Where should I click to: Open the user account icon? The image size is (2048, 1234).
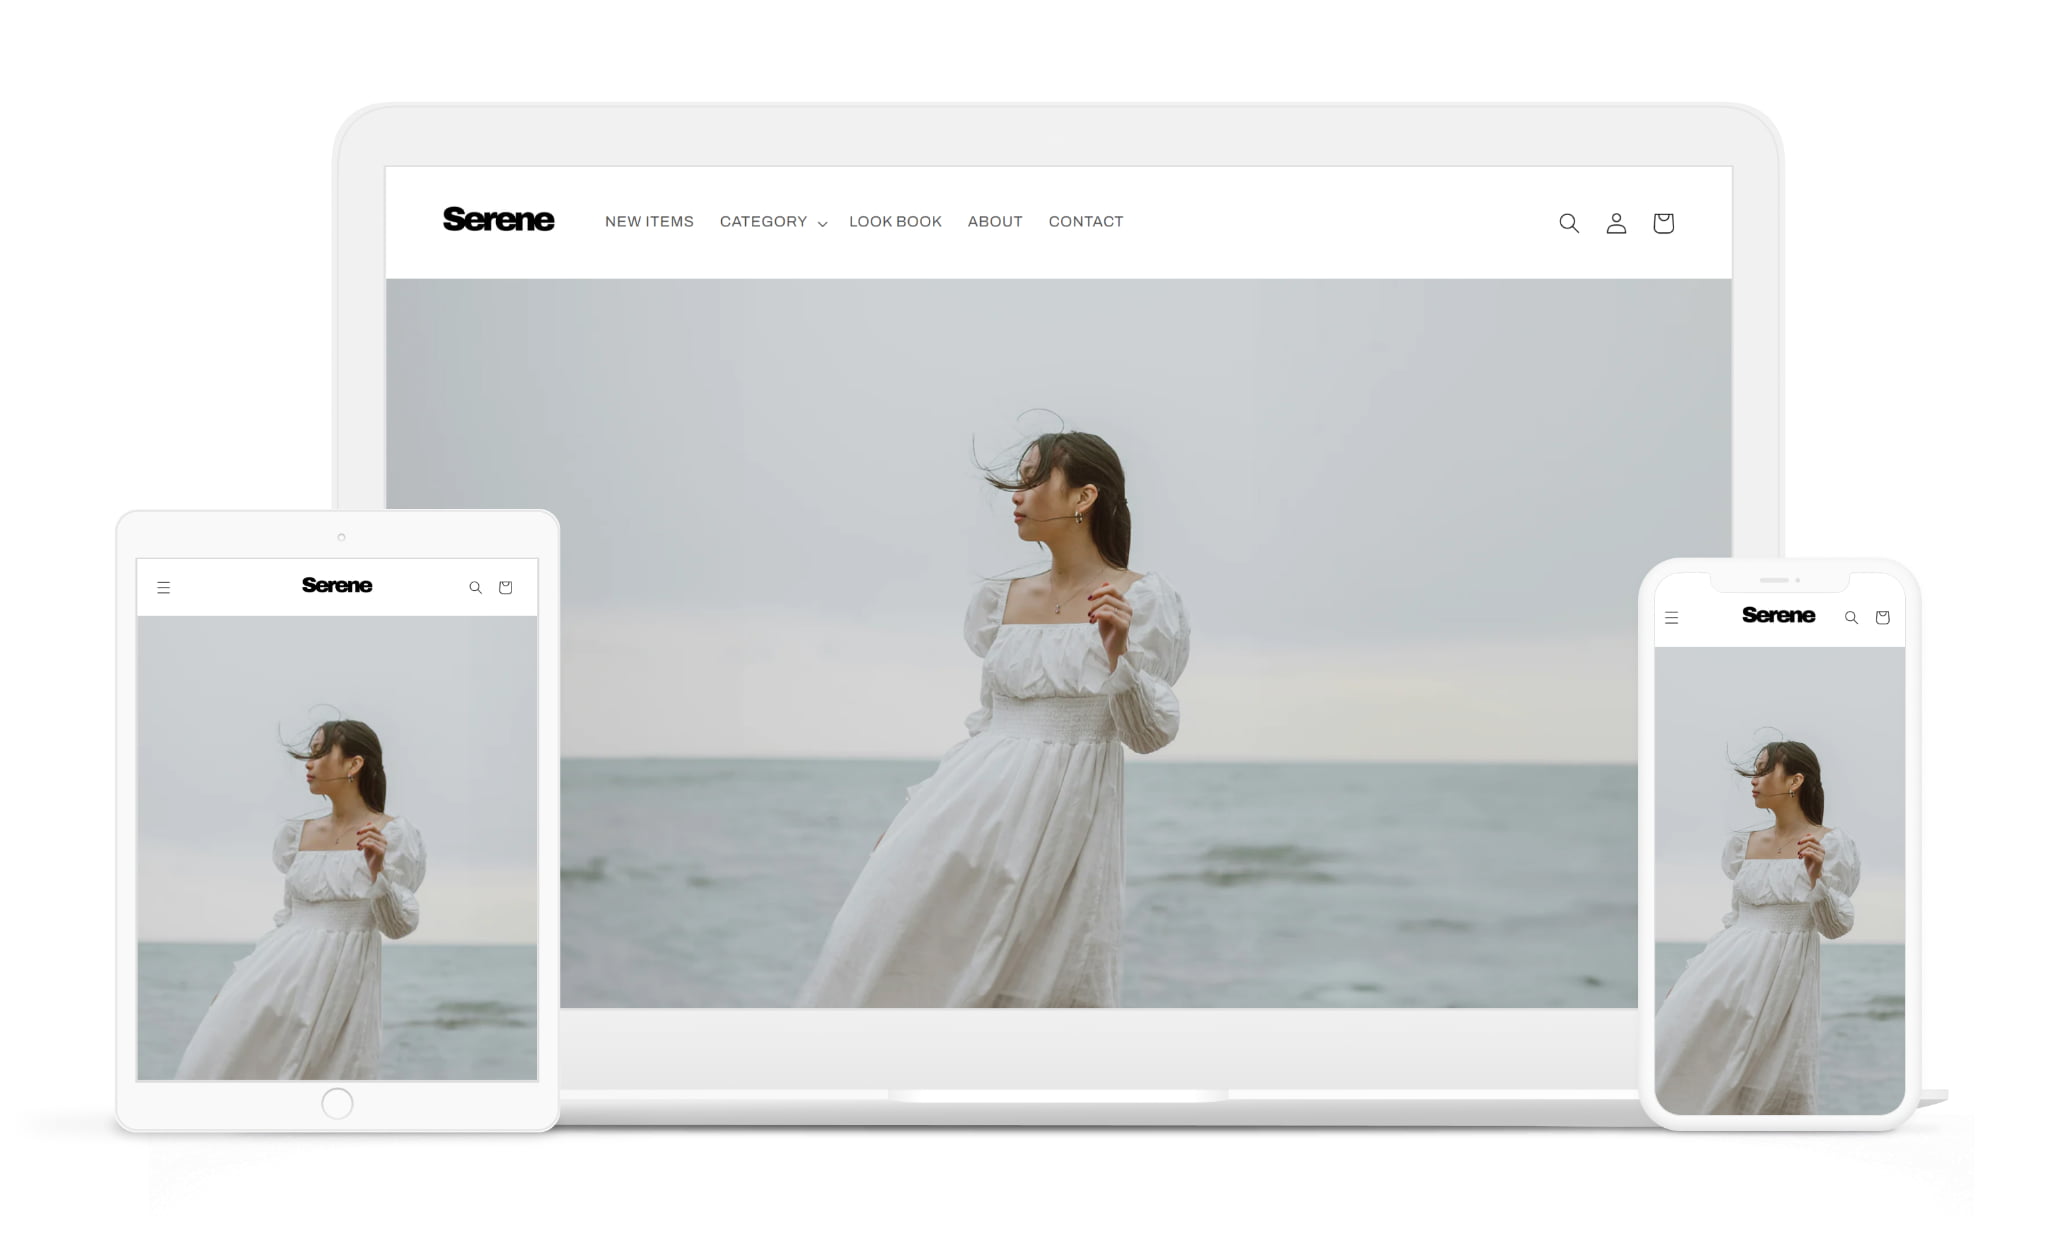click(x=1615, y=221)
